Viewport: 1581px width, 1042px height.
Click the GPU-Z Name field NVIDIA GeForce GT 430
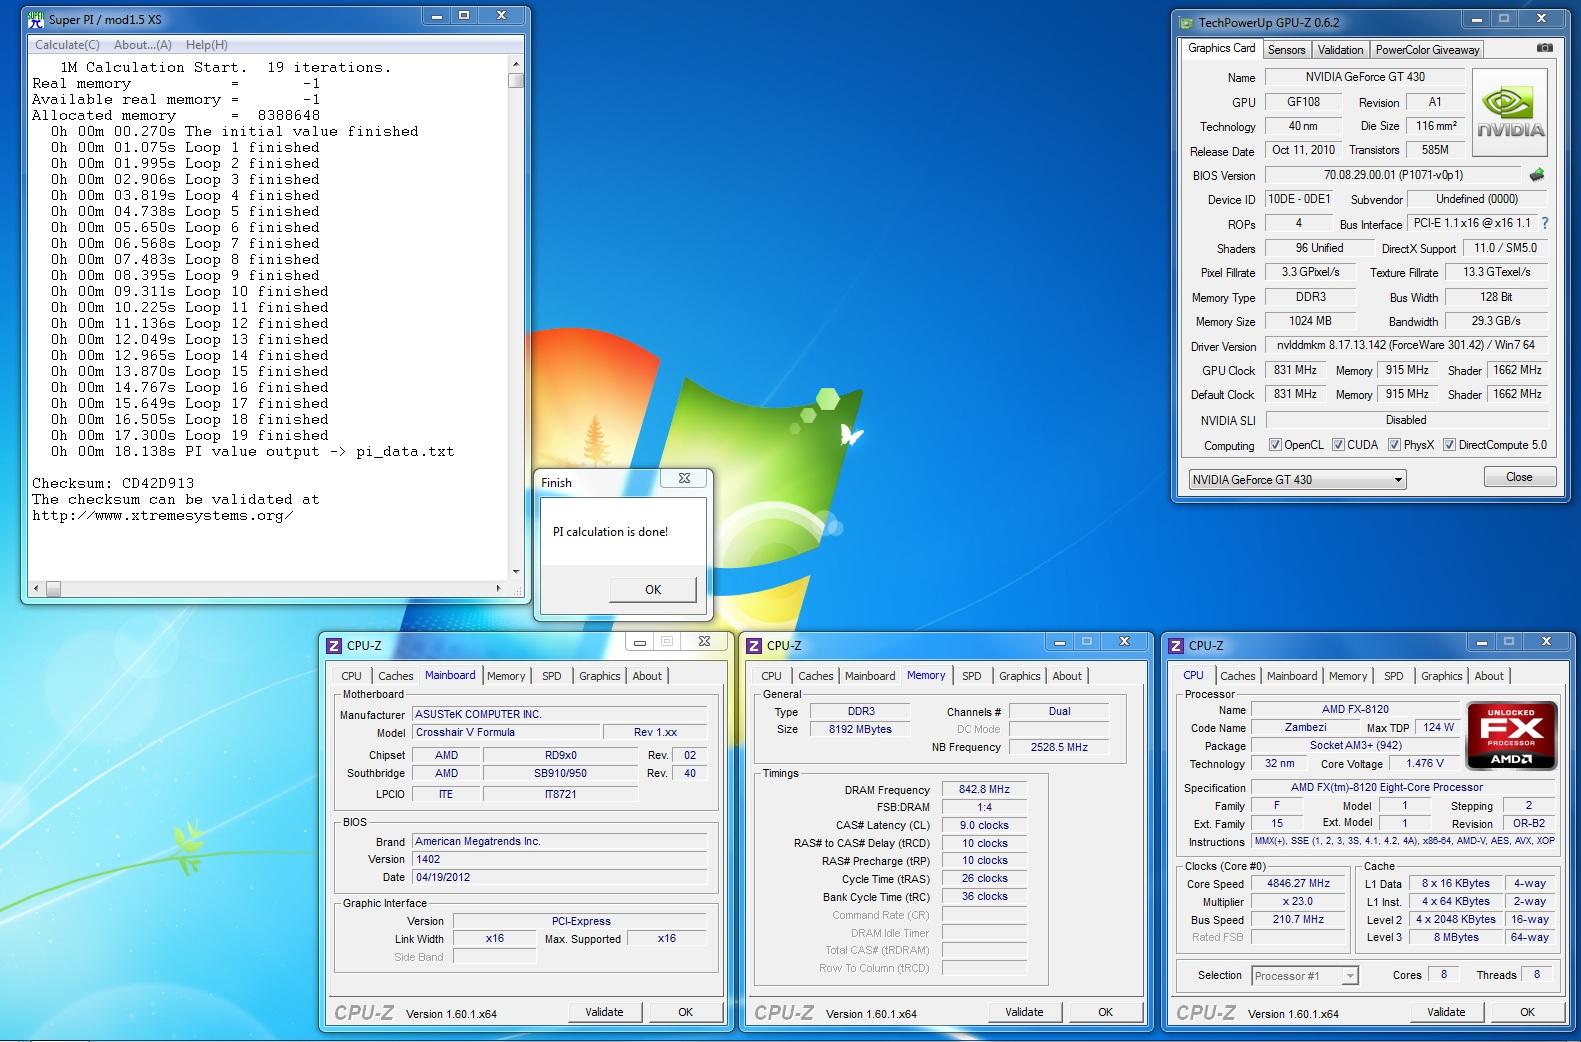click(1365, 77)
